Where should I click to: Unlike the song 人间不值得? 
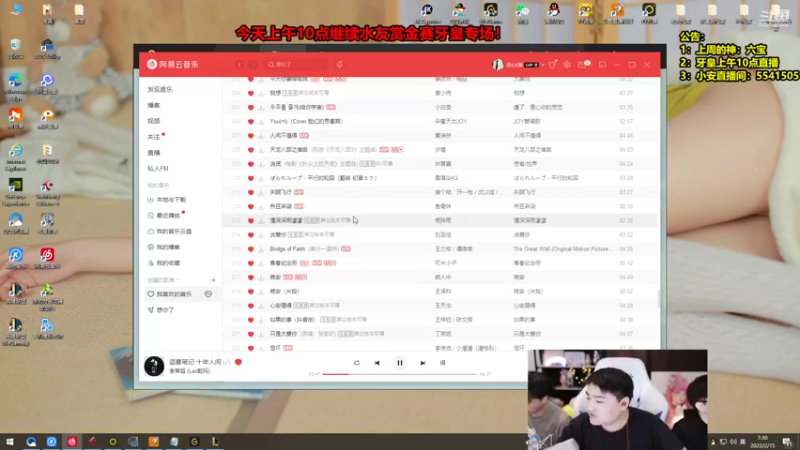tap(251, 136)
